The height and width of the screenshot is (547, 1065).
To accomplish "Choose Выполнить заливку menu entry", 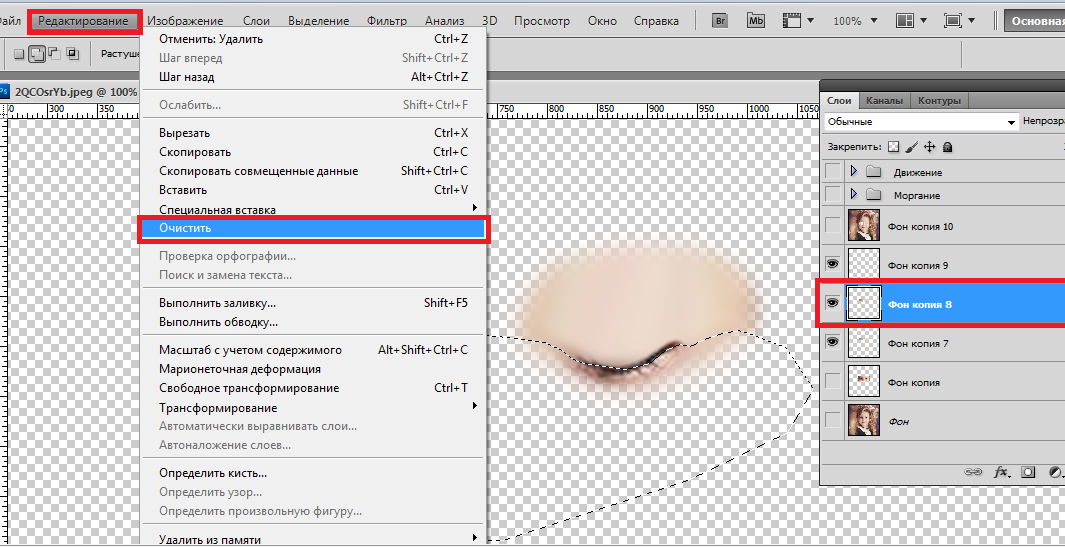I will 313,302.
